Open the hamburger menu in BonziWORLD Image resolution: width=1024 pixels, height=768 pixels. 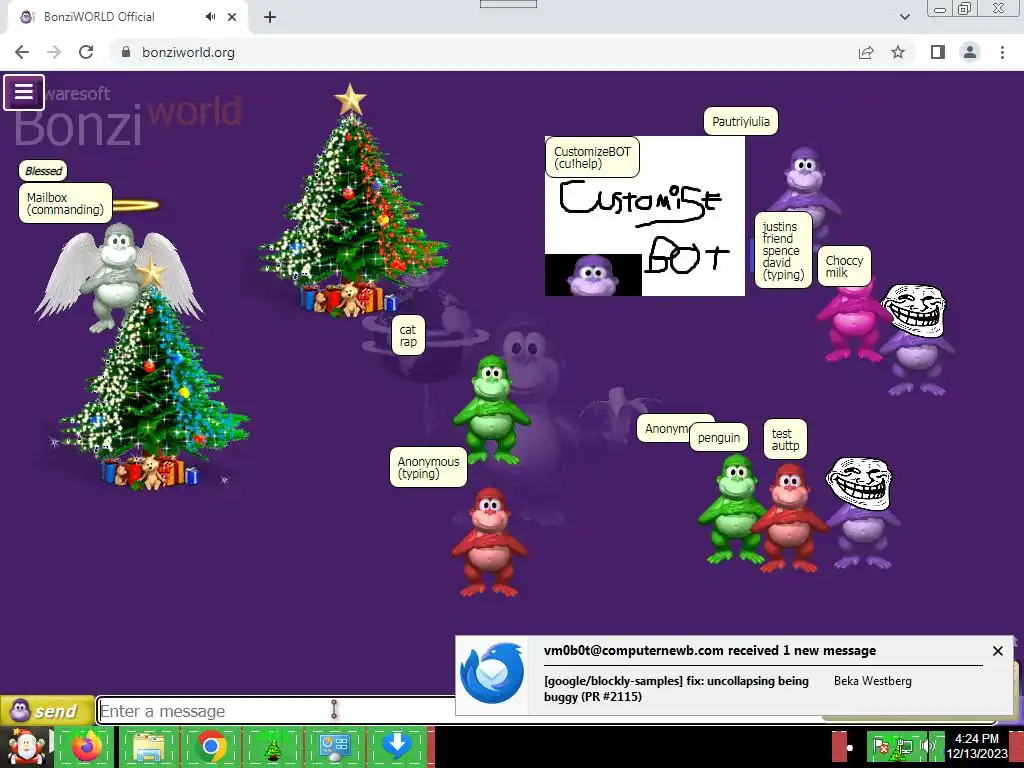[x=24, y=92]
